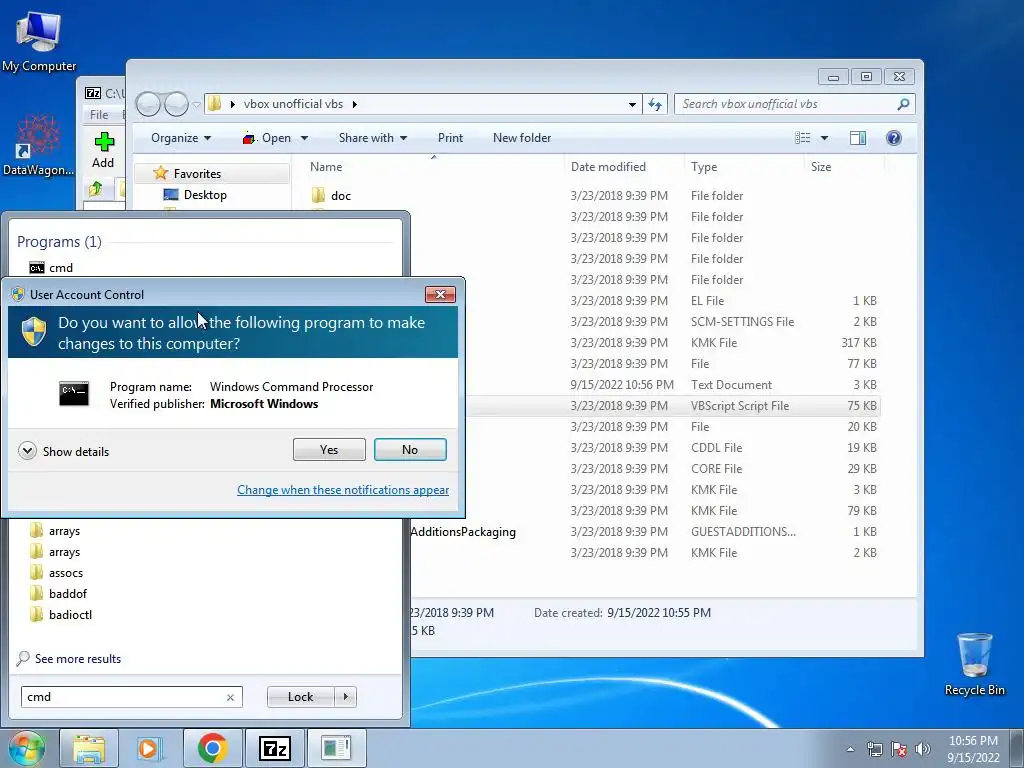This screenshot has width=1024, height=768.
Task: Open the shutdown options arrow beside Lock
Action: click(345, 697)
